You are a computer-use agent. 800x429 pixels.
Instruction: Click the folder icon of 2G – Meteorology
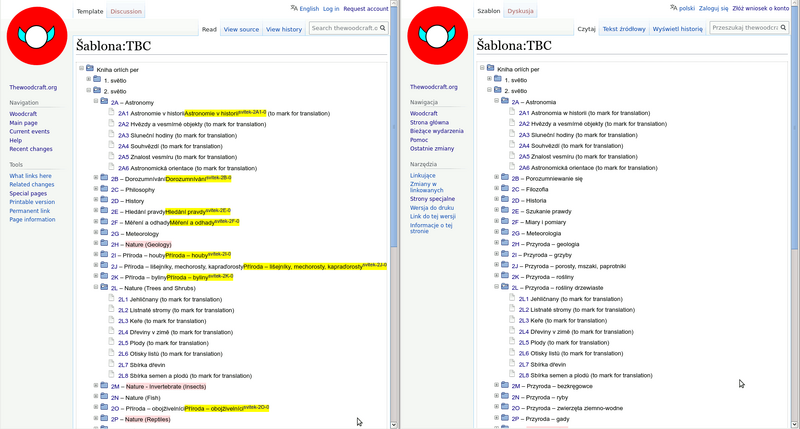104,233
